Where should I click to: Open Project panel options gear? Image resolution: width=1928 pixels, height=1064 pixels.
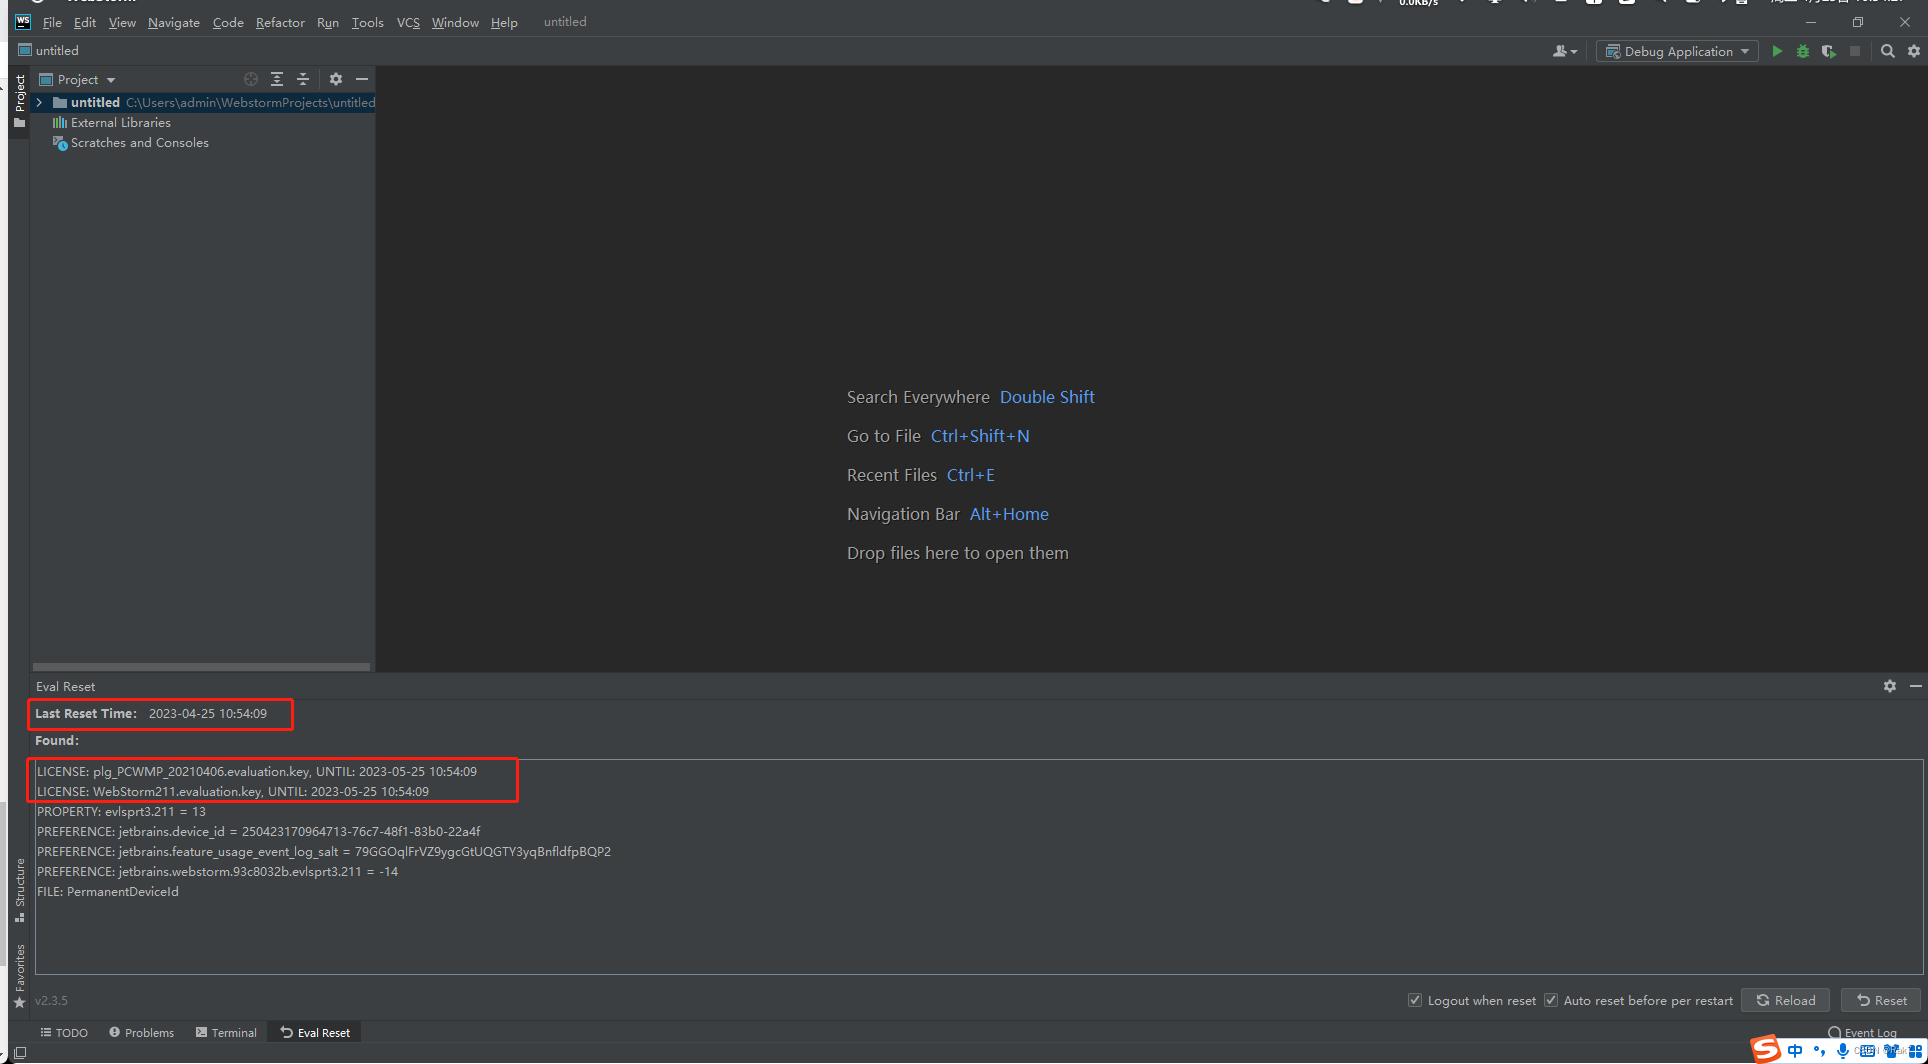336,79
